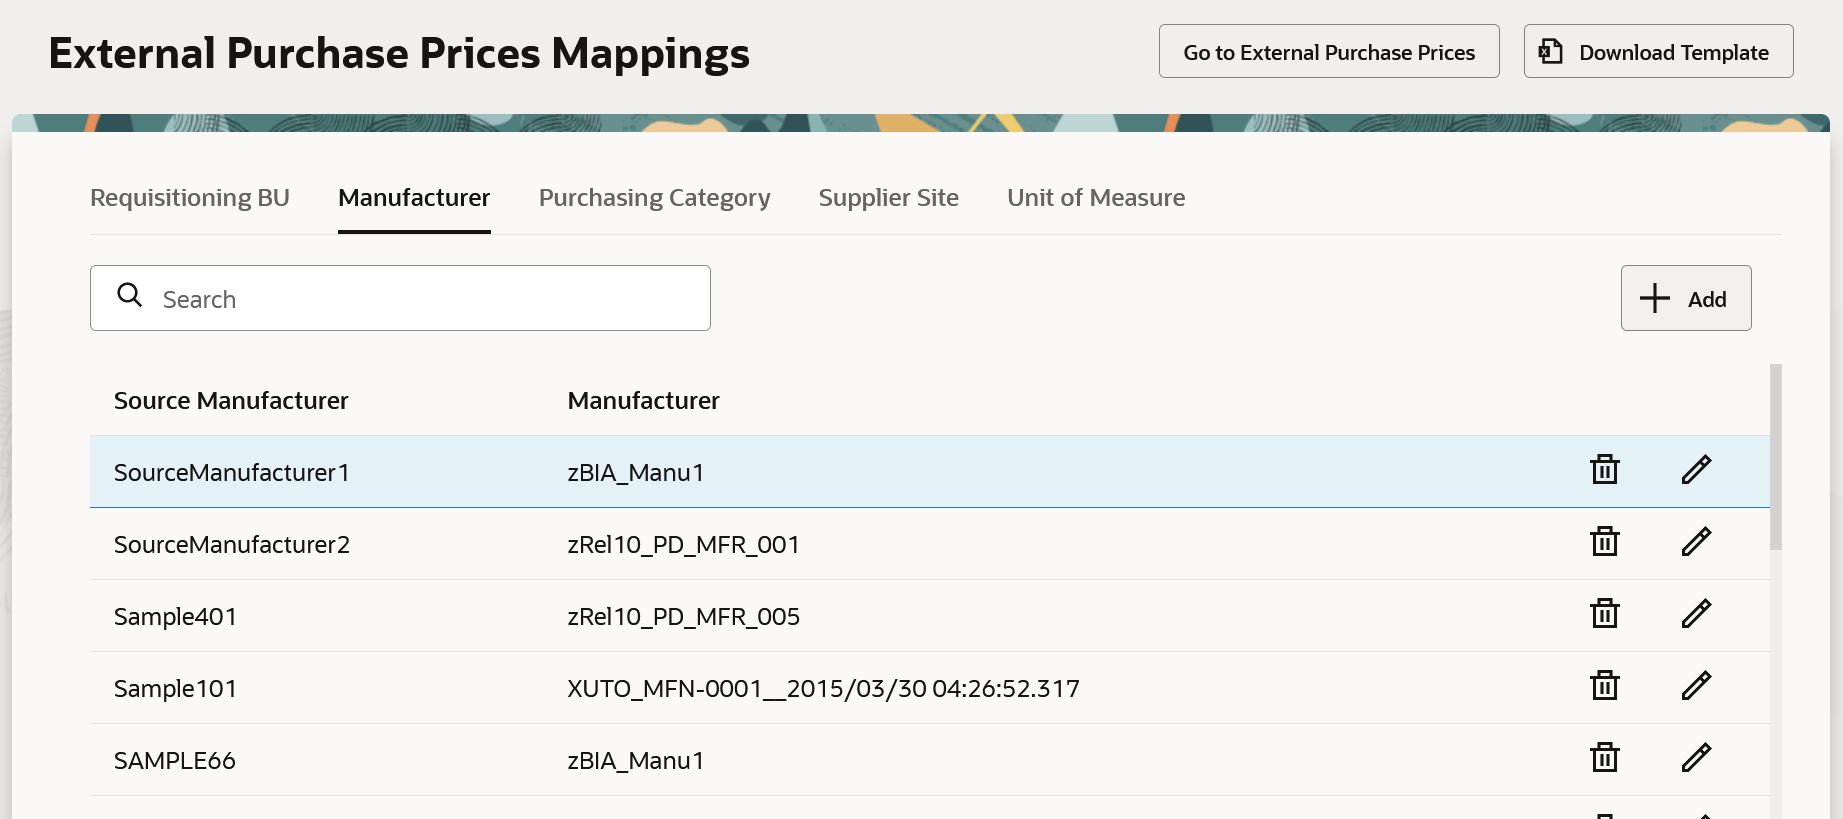Click Go to External Purchase Prices button
1843x819 pixels.
pos(1328,52)
